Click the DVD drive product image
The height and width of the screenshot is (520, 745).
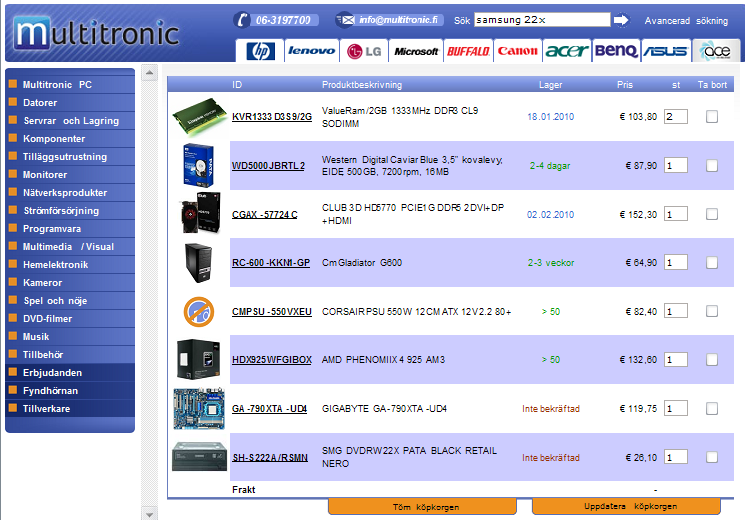coord(200,456)
